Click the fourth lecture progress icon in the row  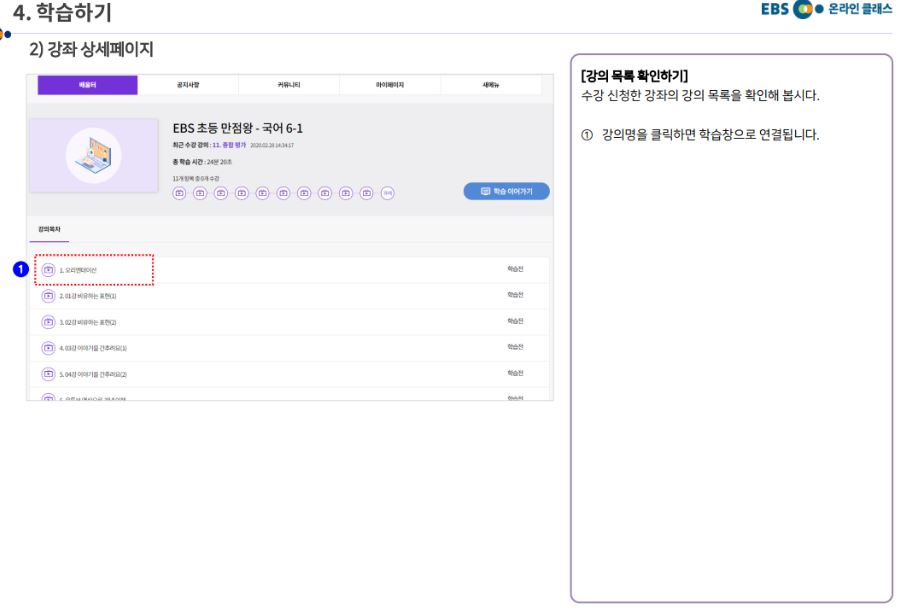[x=242, y=193]
